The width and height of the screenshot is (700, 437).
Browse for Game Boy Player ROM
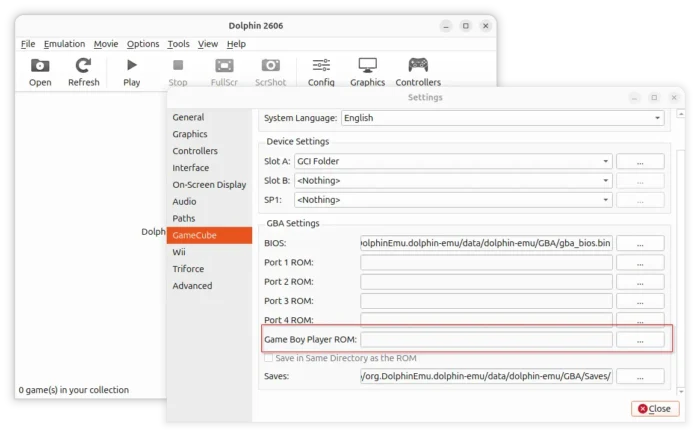pyautogui.click(x=640, y=339)
